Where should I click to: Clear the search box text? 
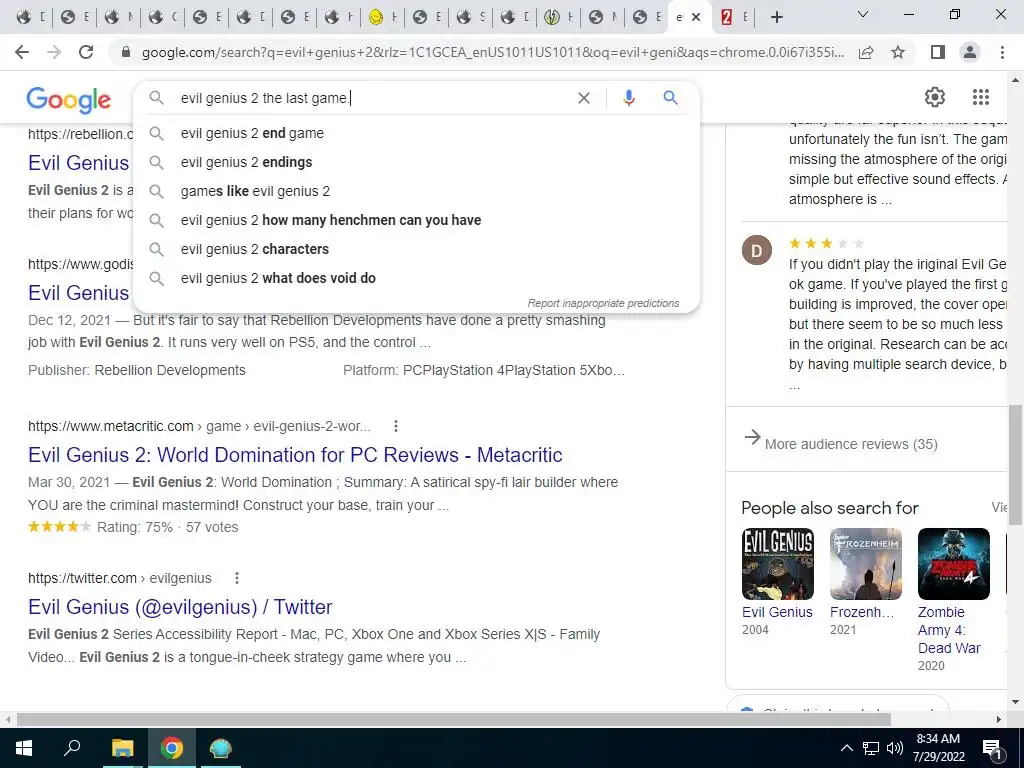[x=584, y=98]
